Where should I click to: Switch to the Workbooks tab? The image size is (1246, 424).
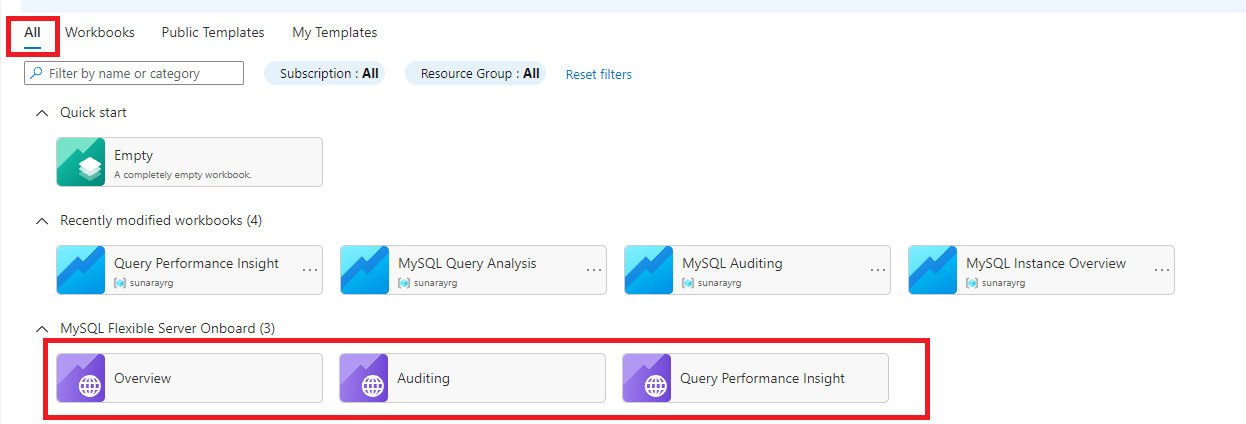click(100, 32)
